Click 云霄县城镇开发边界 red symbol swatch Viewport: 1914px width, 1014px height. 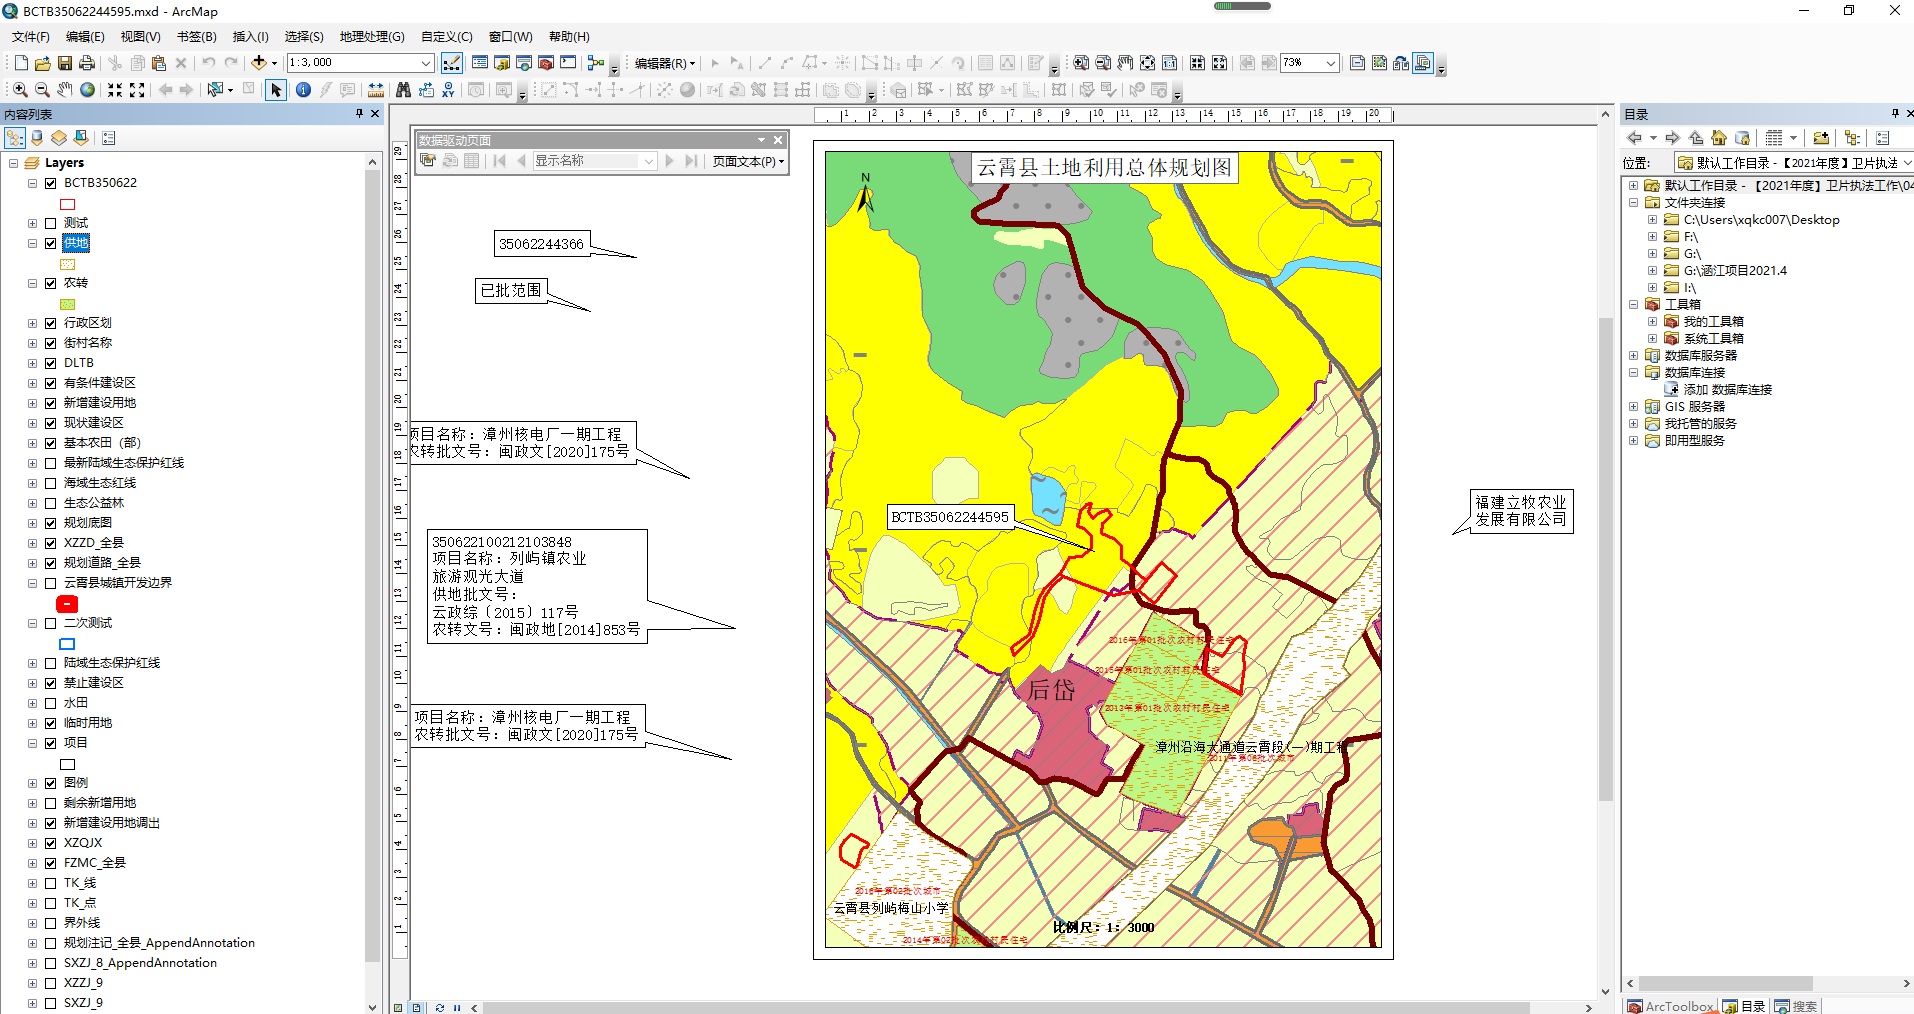(67, 604)
